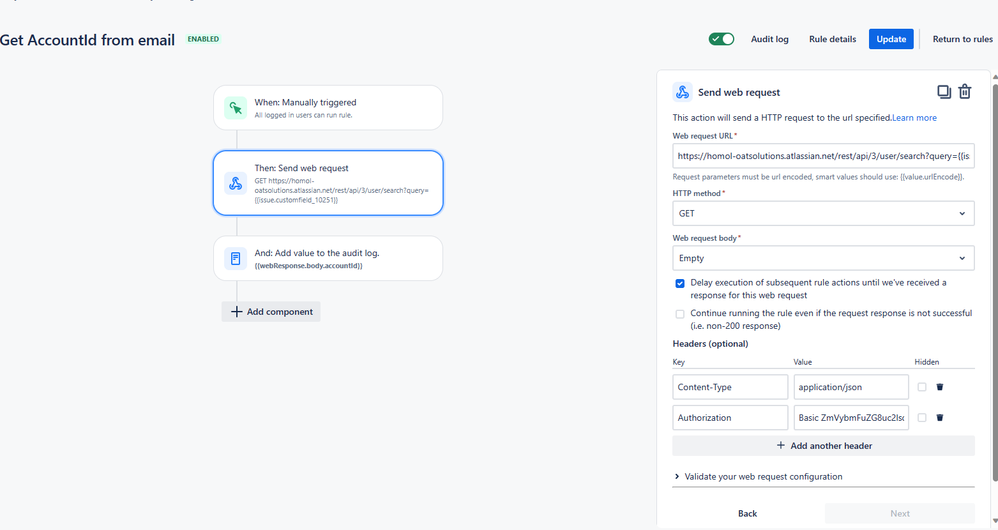Open Rule details
This screenshot has height=530, width=998.
[832, 39]
